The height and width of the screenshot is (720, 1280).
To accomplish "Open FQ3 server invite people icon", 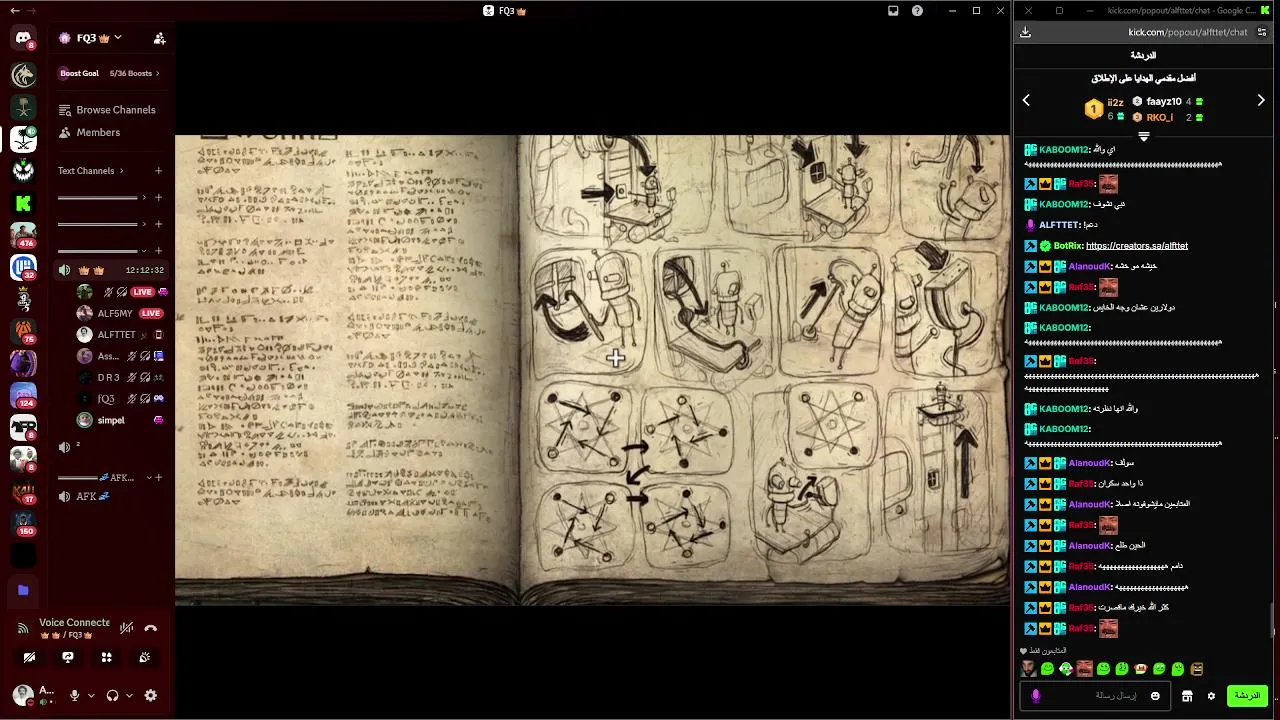I will 159,38.
